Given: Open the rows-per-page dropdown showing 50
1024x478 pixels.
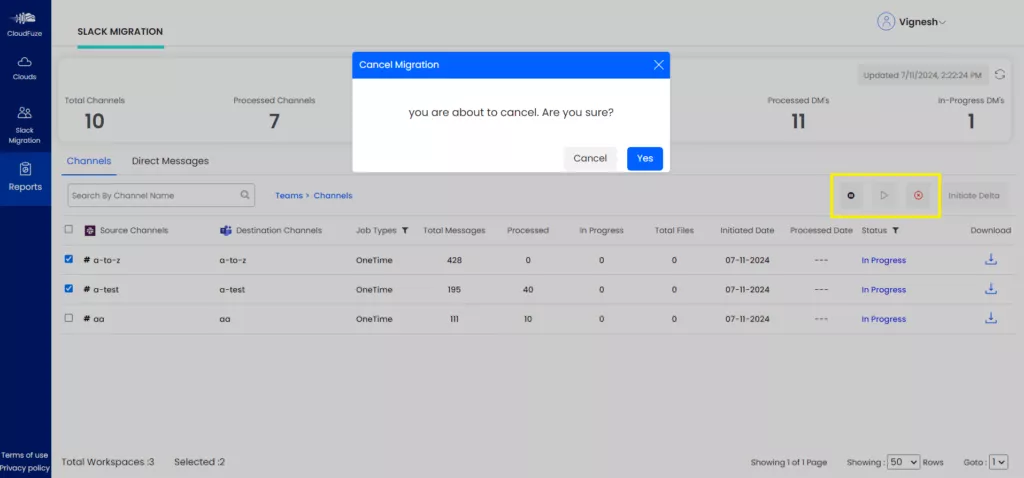Looking at the screenshot, I should click(904, 462).
